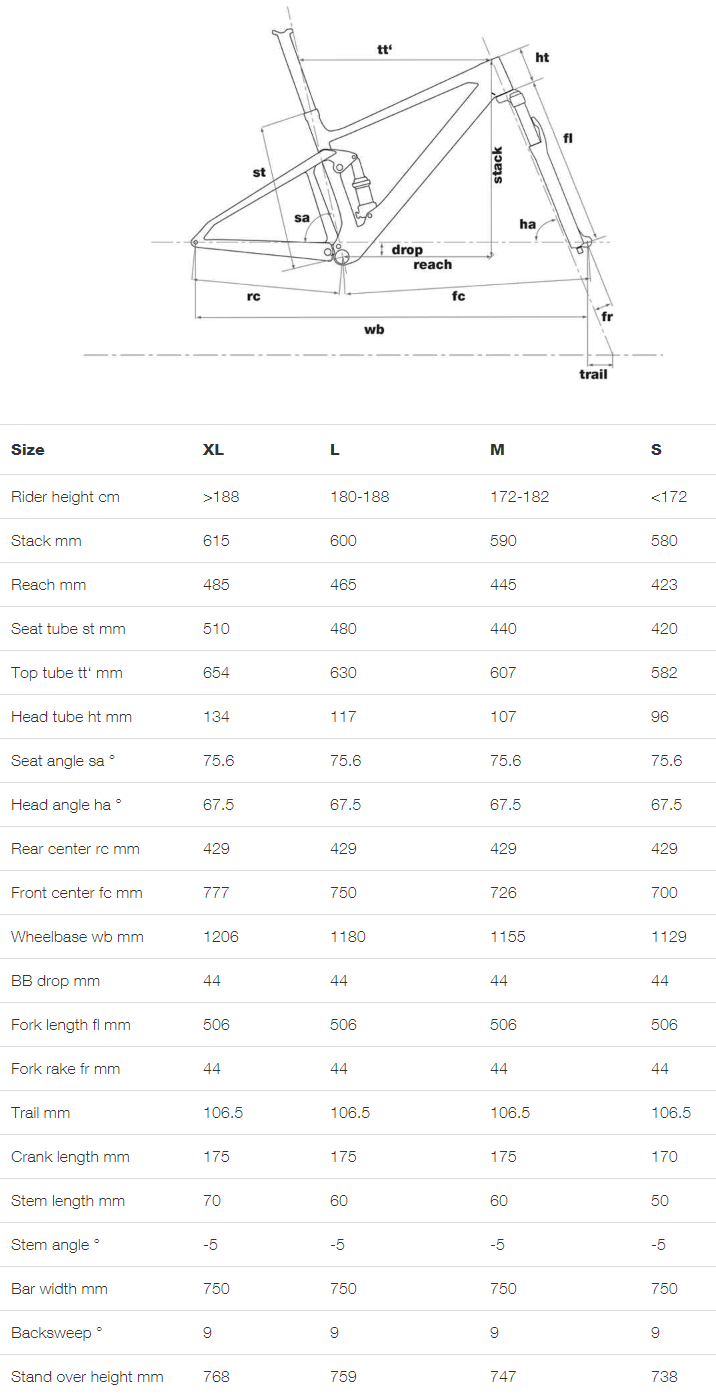Image resolution: width=716 pixels, height=1398 pixels.
Task: Click the 'wb' wheelbase label in diagram
Action: pos(374,329)
